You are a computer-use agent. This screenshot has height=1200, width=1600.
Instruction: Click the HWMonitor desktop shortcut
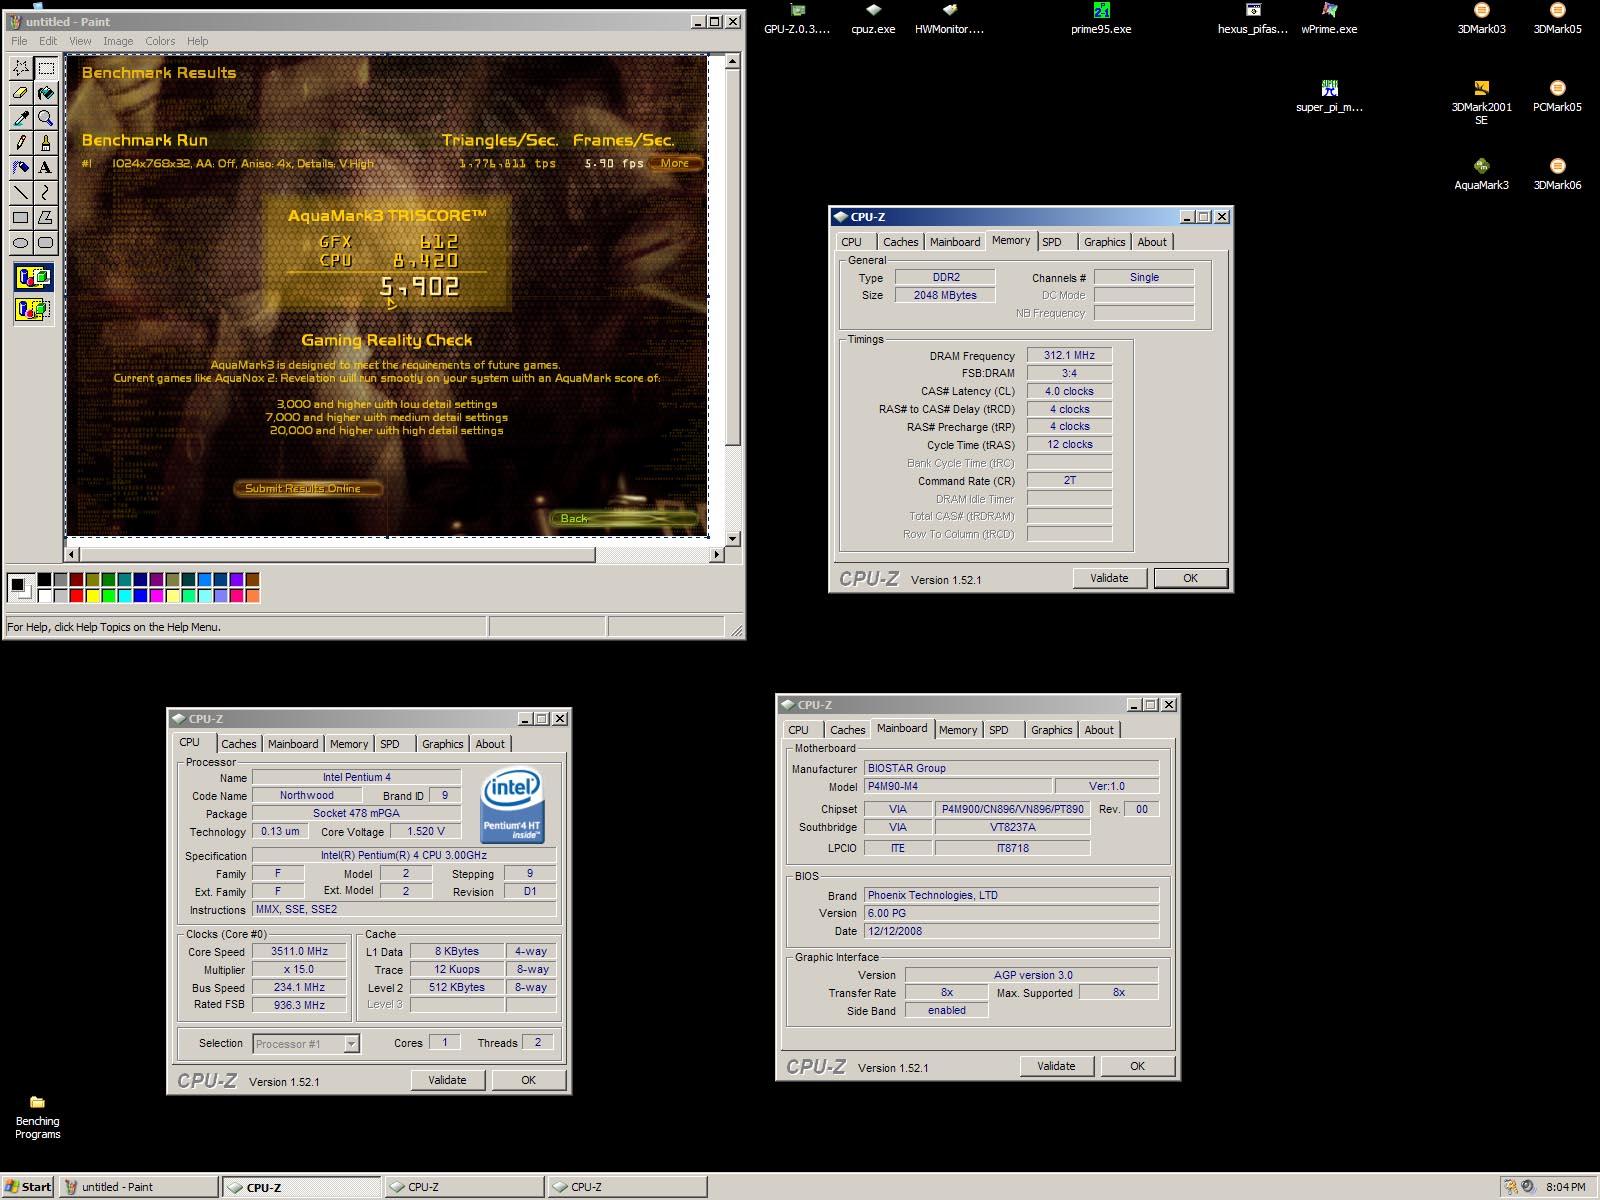click(949, 18)
